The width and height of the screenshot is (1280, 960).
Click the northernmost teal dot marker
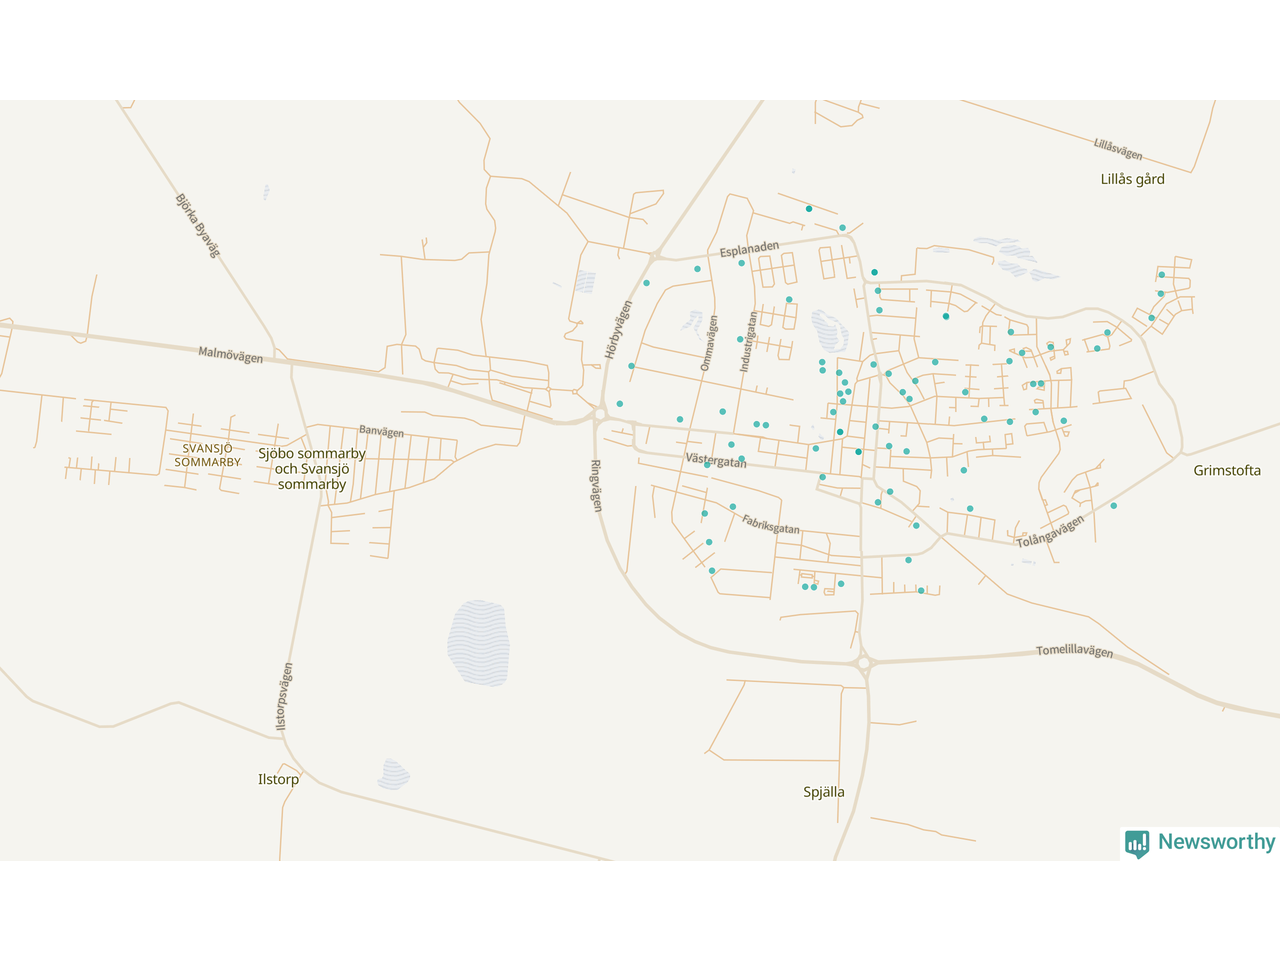(x=809, y=209)
